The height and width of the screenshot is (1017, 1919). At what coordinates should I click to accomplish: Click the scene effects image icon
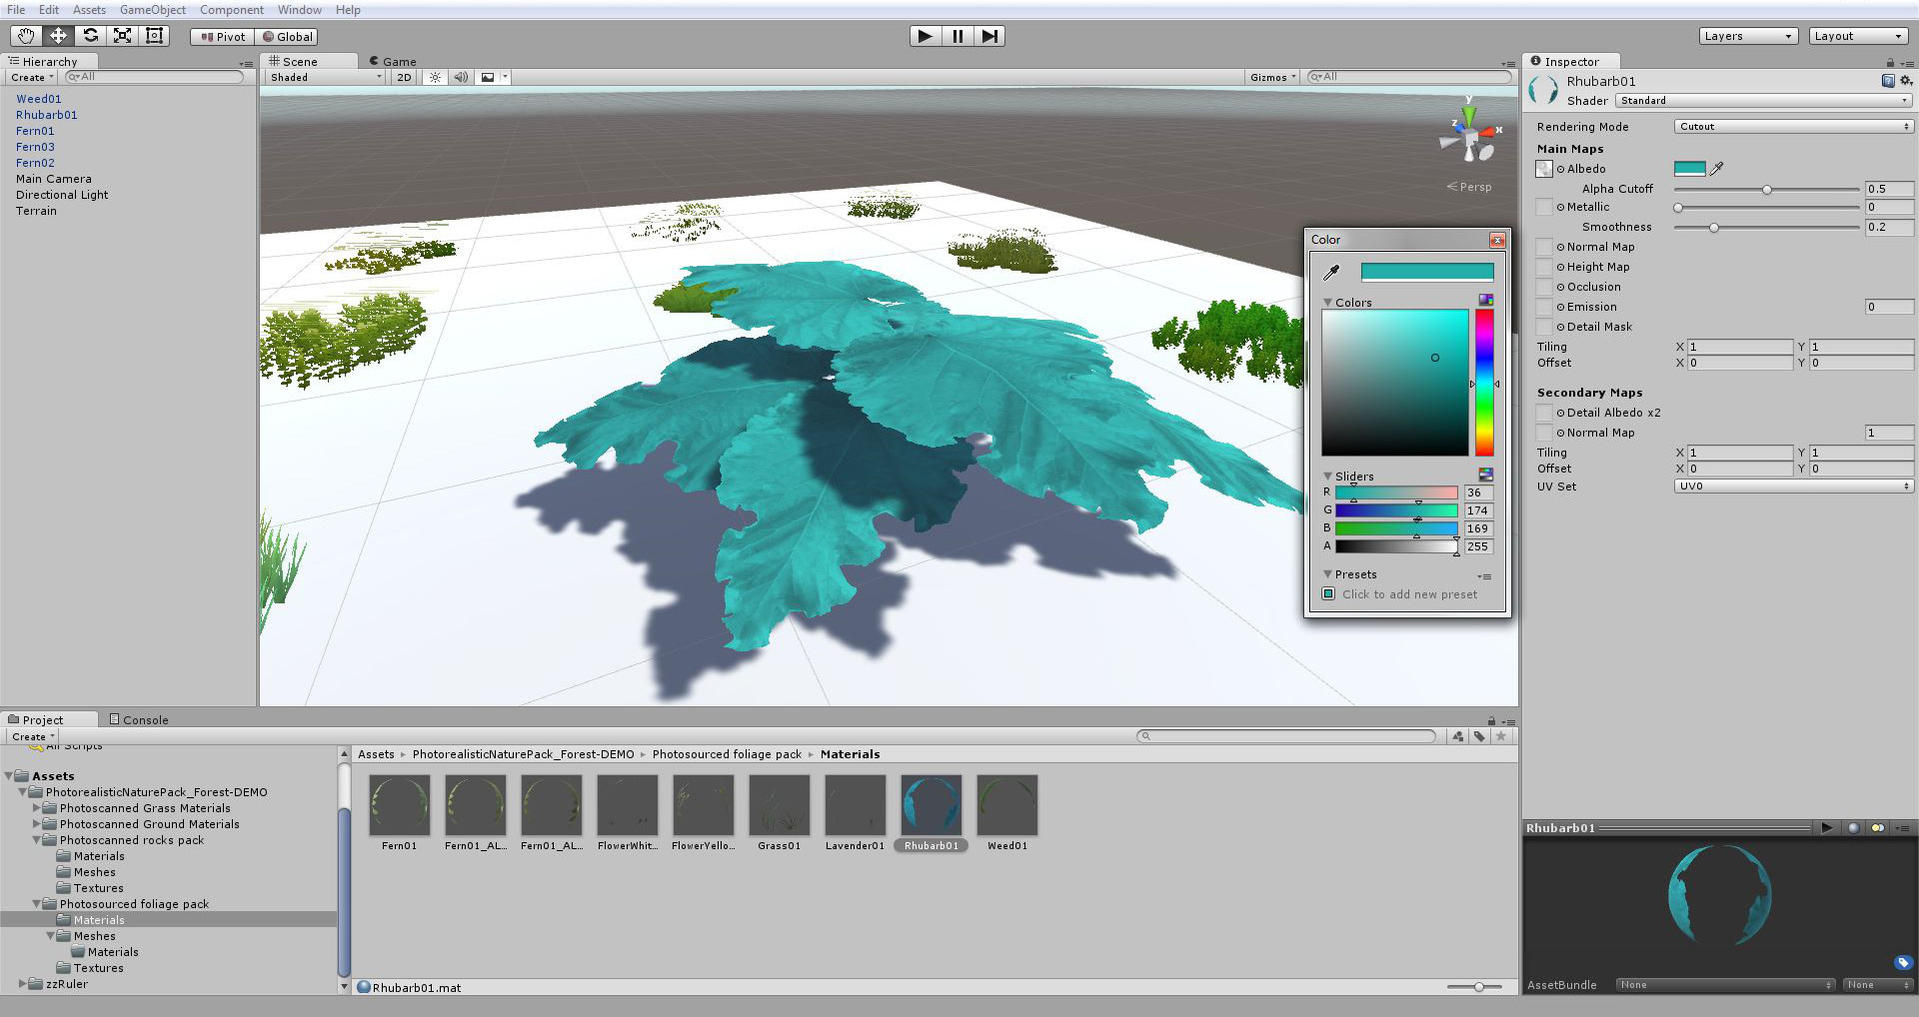pos(487,77)
